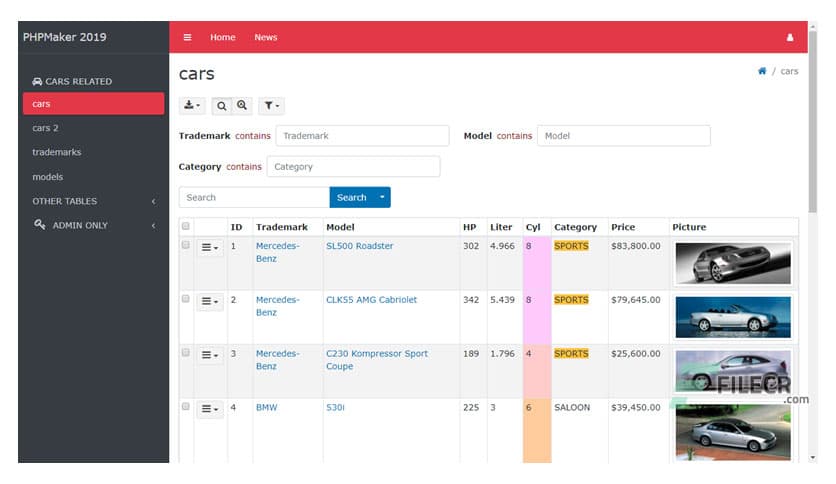836x484 pixels.
Task: Tick the checkbox for BMW row
Action: 185,407
